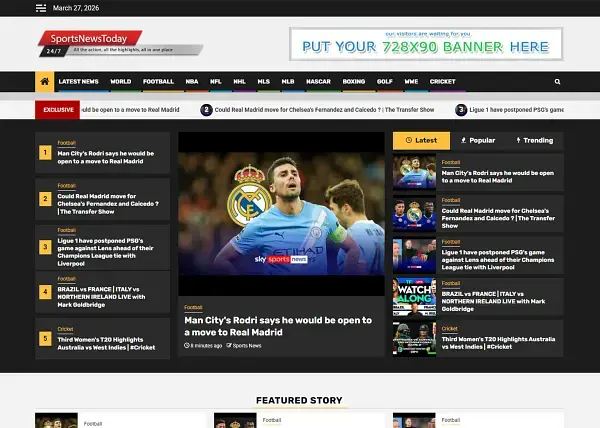Select the number 1 ranked story badge
This screenshot has height=428, width=600.
(x=45, y=154)
